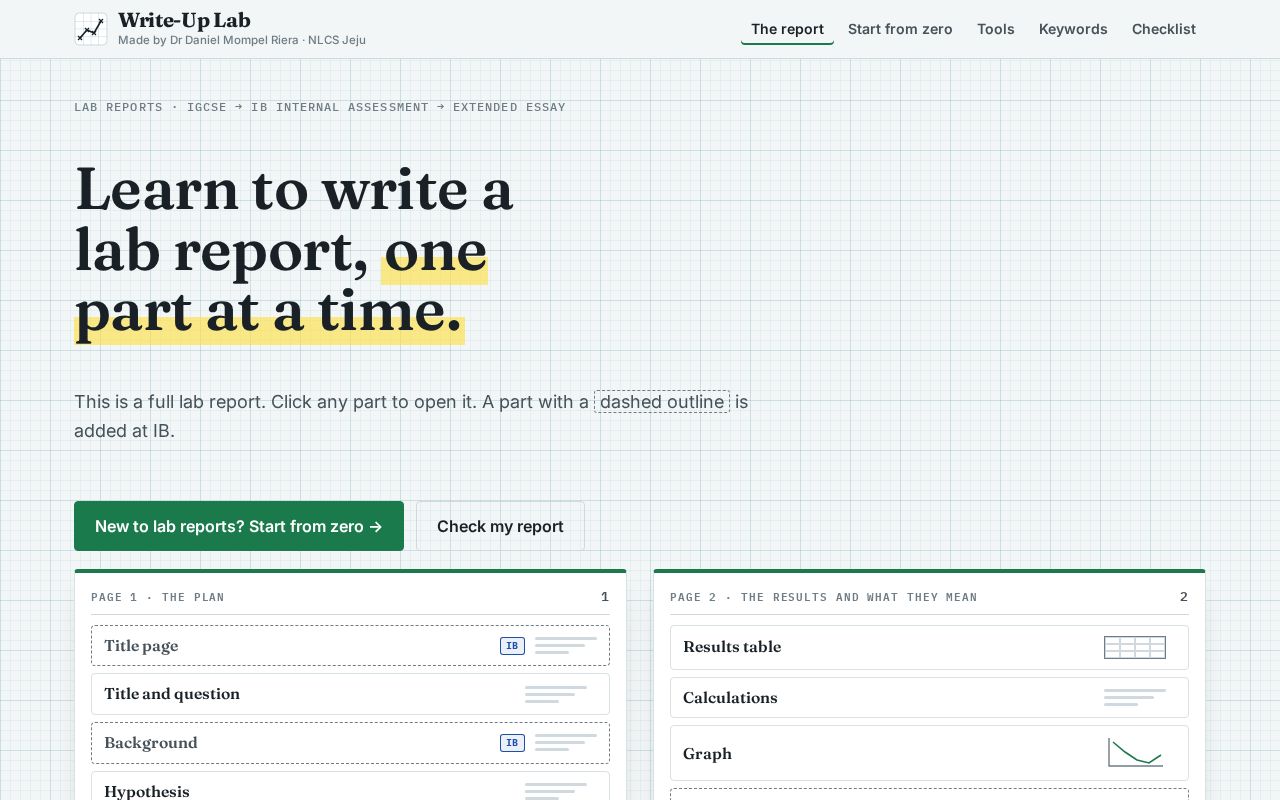Click 'PAGE 2 · THE RESULTS AND WHAT THEY MEAN' header
This screenshot has height=800, width=1280.
pos(824,597)
